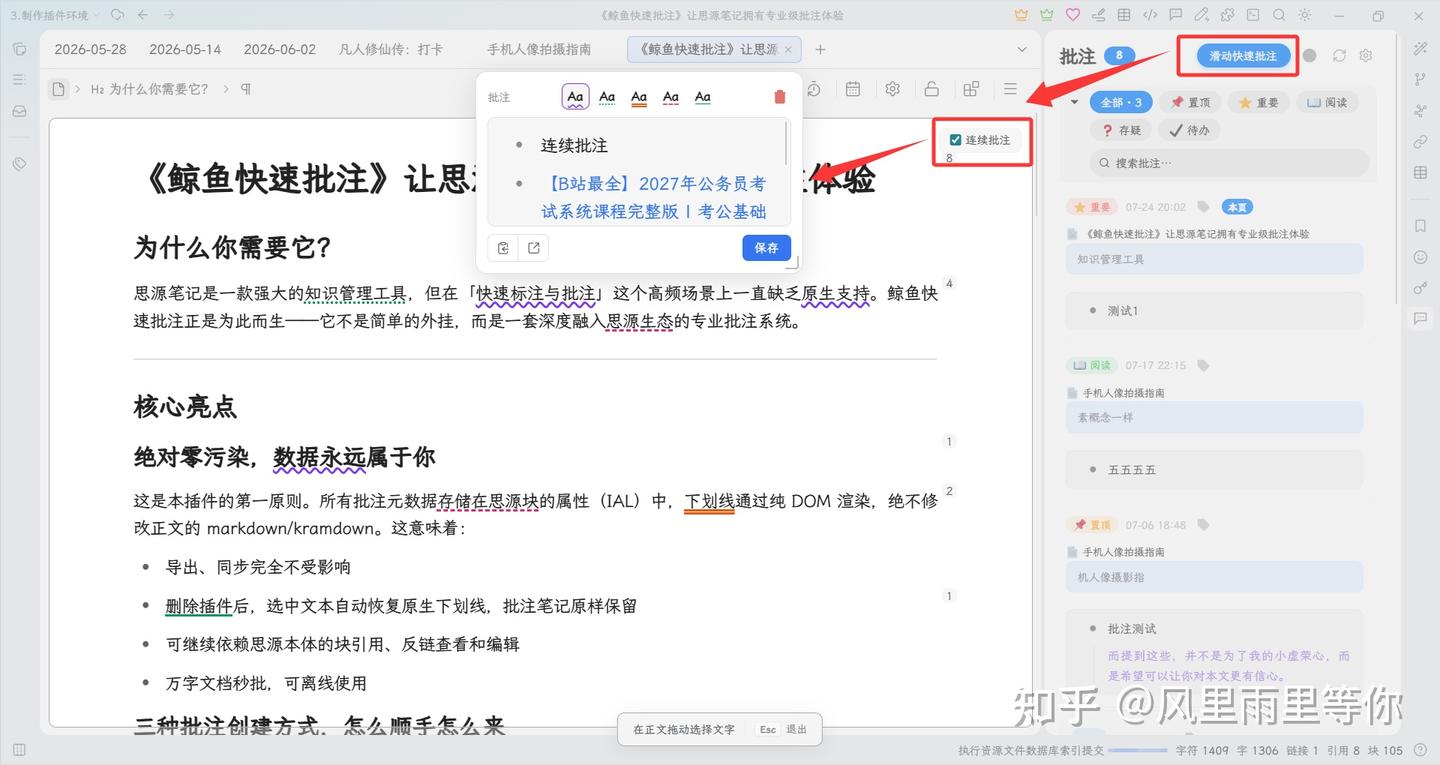This screenshot has height=765, width=1440.
Task: Click the 退出 button in bottom hint
Action: [x=796, y=730]
